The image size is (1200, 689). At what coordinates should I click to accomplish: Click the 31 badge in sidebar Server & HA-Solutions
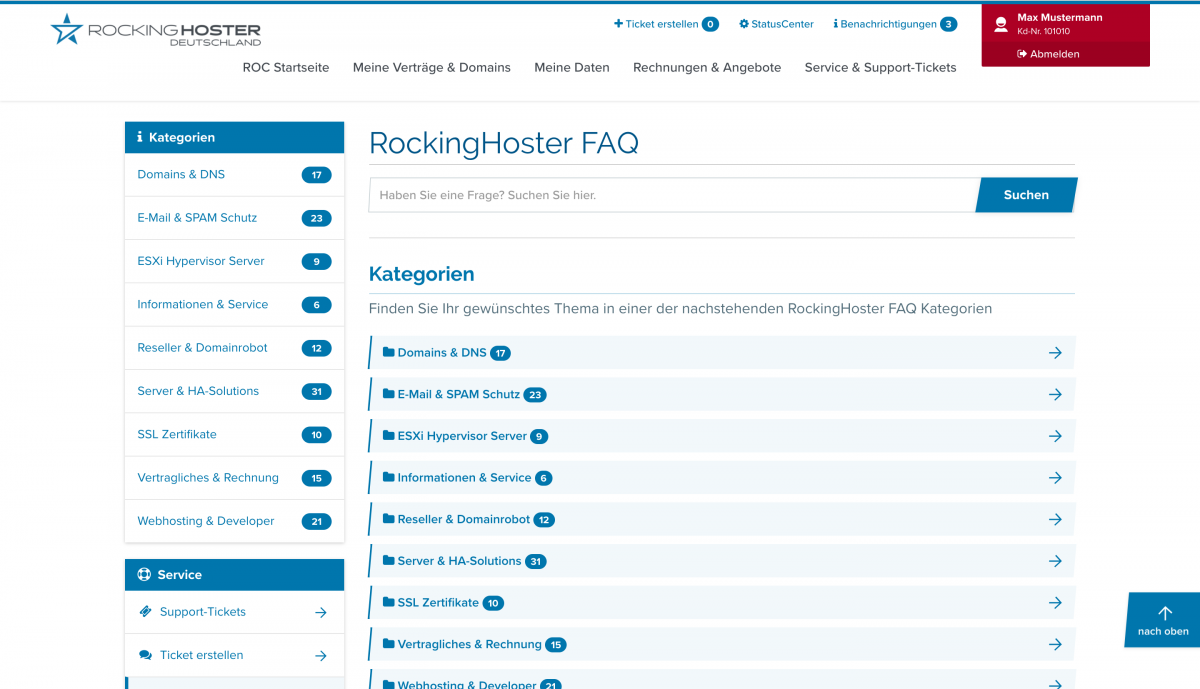click(316, 392)
